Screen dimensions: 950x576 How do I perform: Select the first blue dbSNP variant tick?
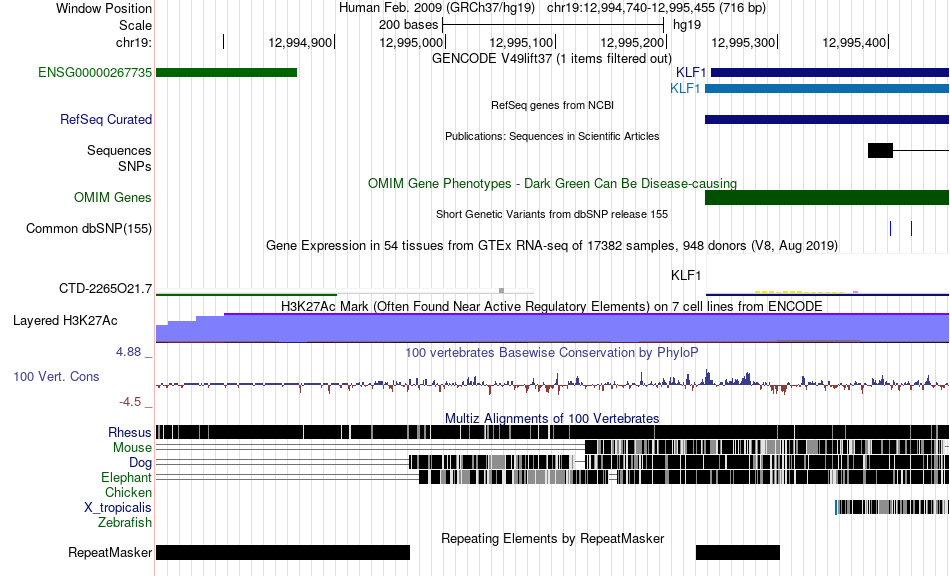(890, 228)
